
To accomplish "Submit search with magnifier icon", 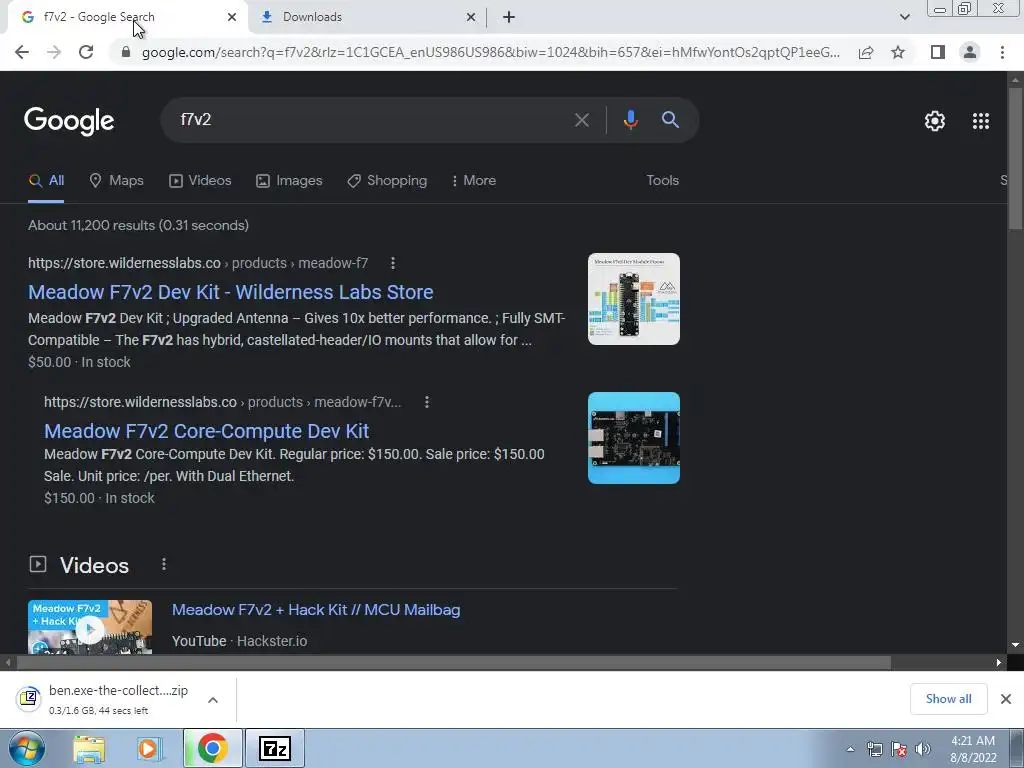I will coord(671,120).
